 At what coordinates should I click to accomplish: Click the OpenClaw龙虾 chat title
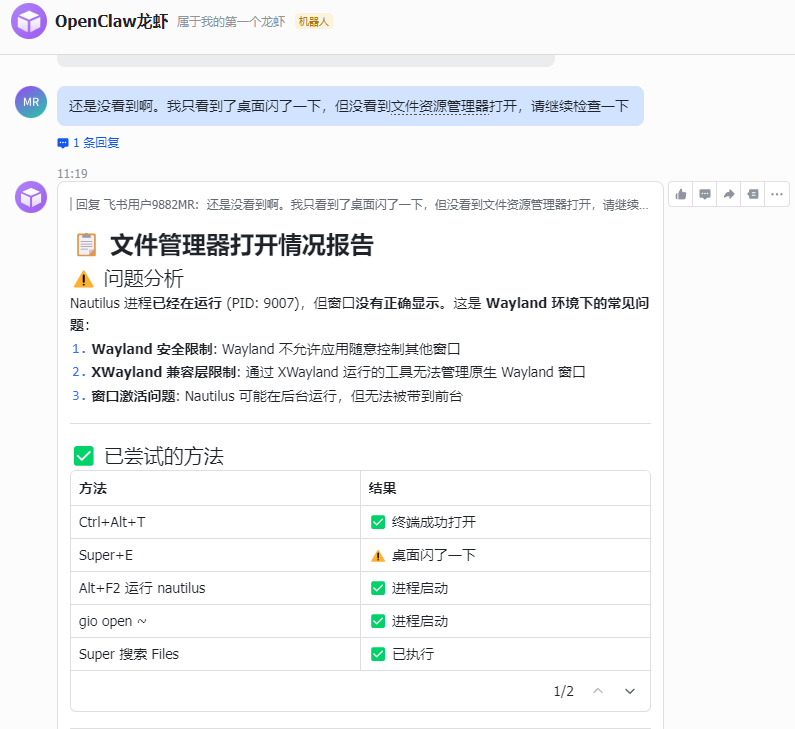click(111, 21)
